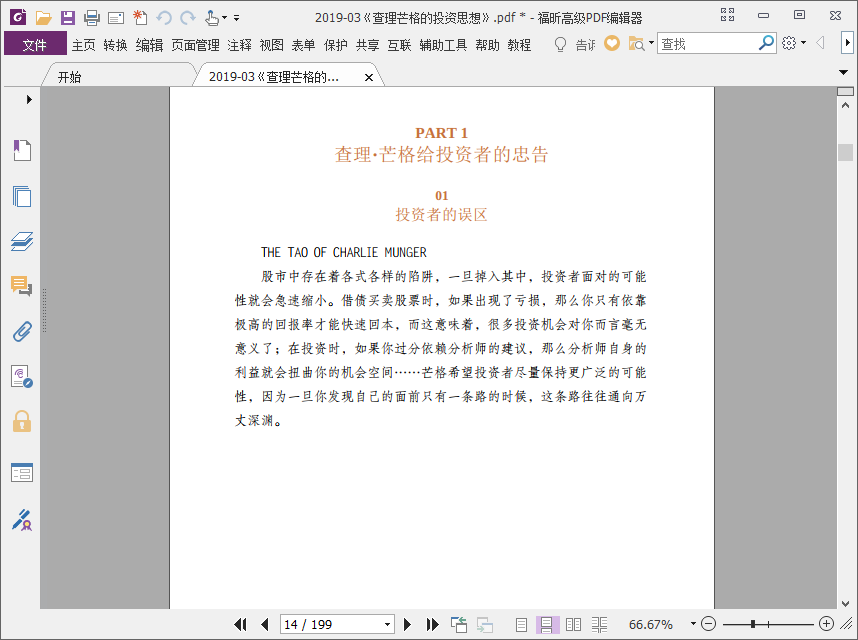Open the 视图 ribbon tab
Screen dimensions: 858x640
(x=271, y=45)
